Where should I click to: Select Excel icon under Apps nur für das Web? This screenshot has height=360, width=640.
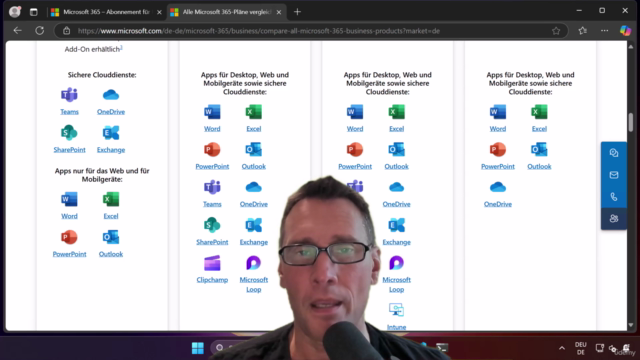(x=111, y=199)
